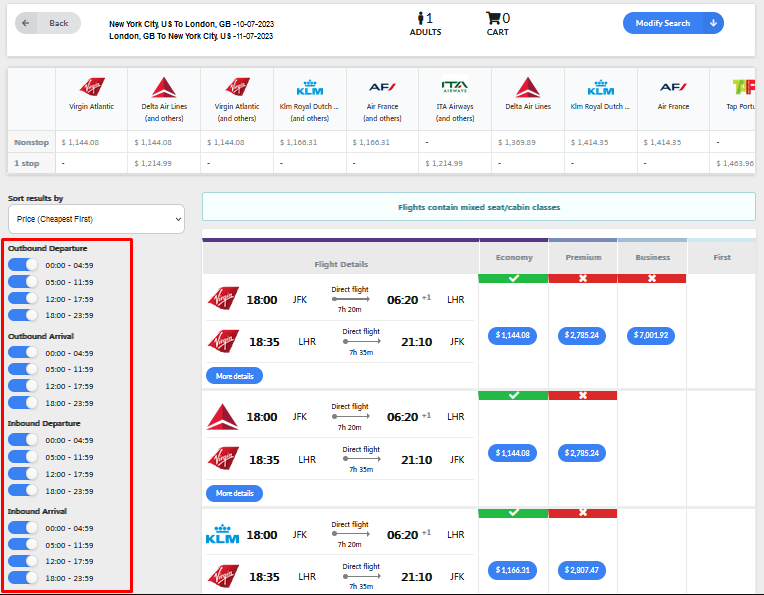Viewport: 764px width, 595px height.
Task: Choose $1,144.08 economy fare for Delta flight
Action: 513,453
